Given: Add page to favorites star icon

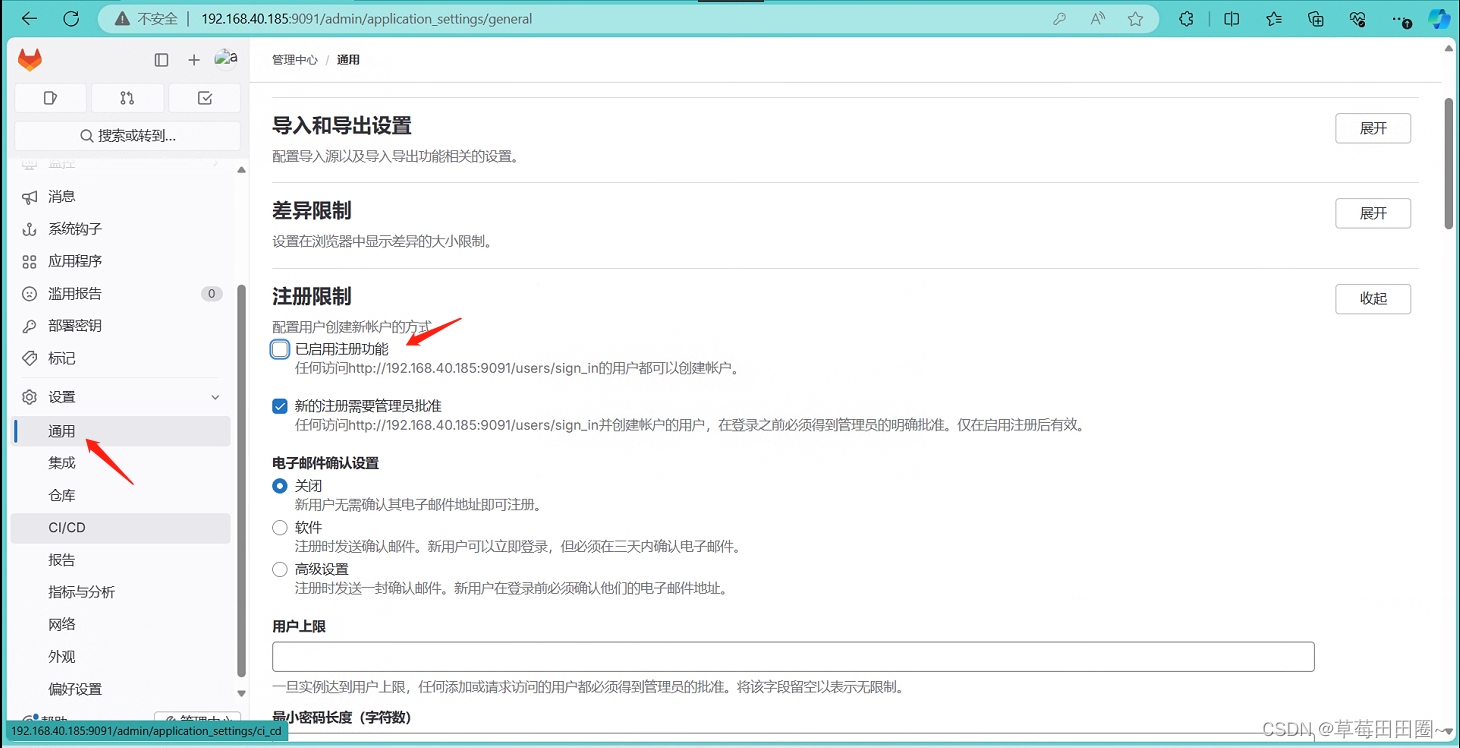Looking at the screenshot, I should (1135, 19).
